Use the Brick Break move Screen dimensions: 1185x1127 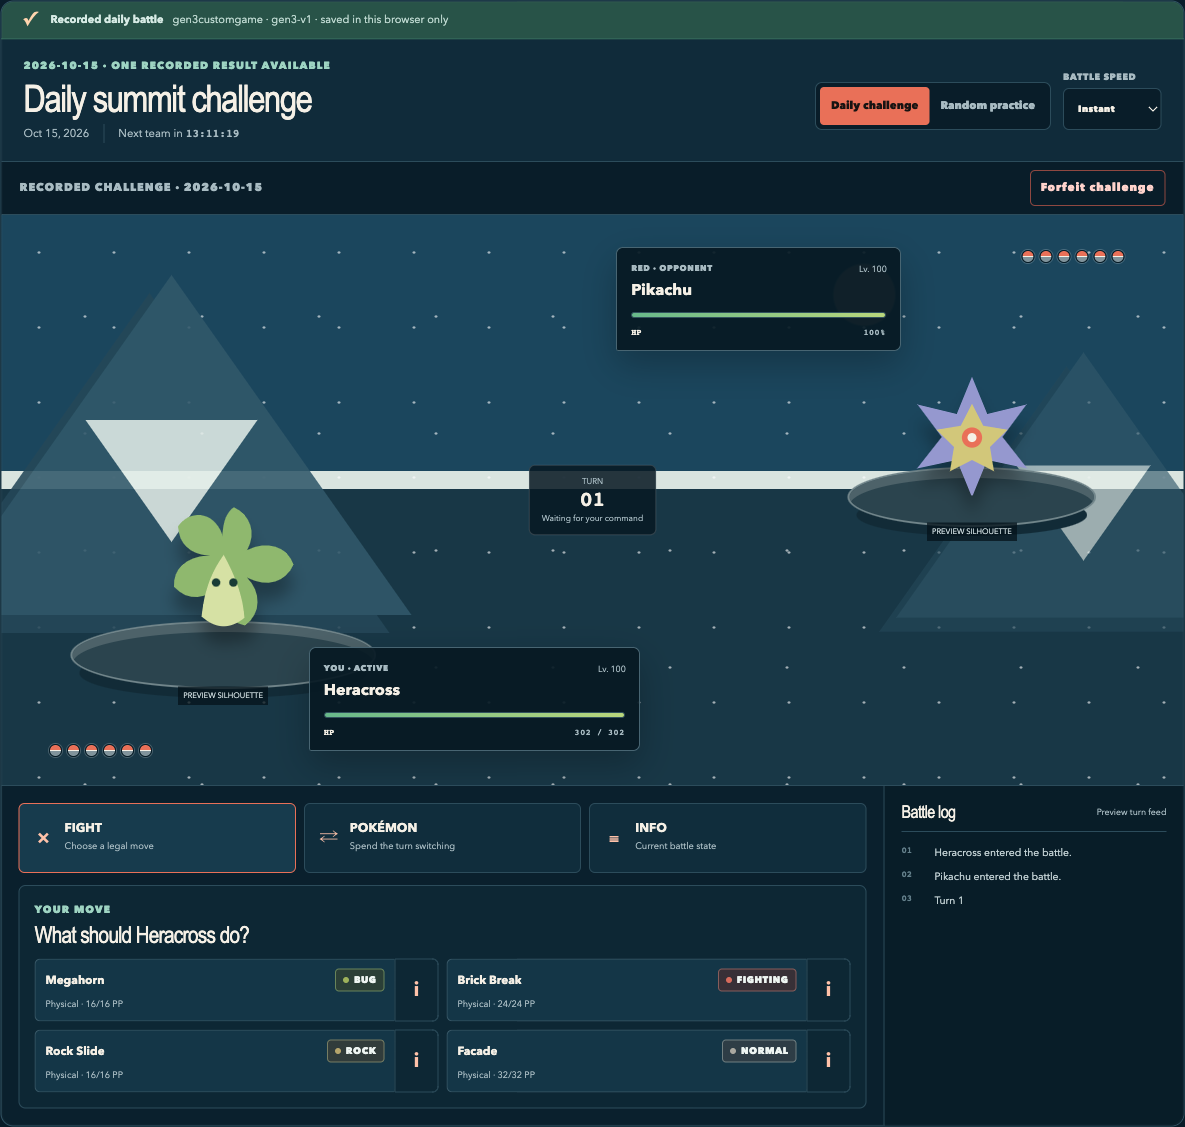pos(627,989)
